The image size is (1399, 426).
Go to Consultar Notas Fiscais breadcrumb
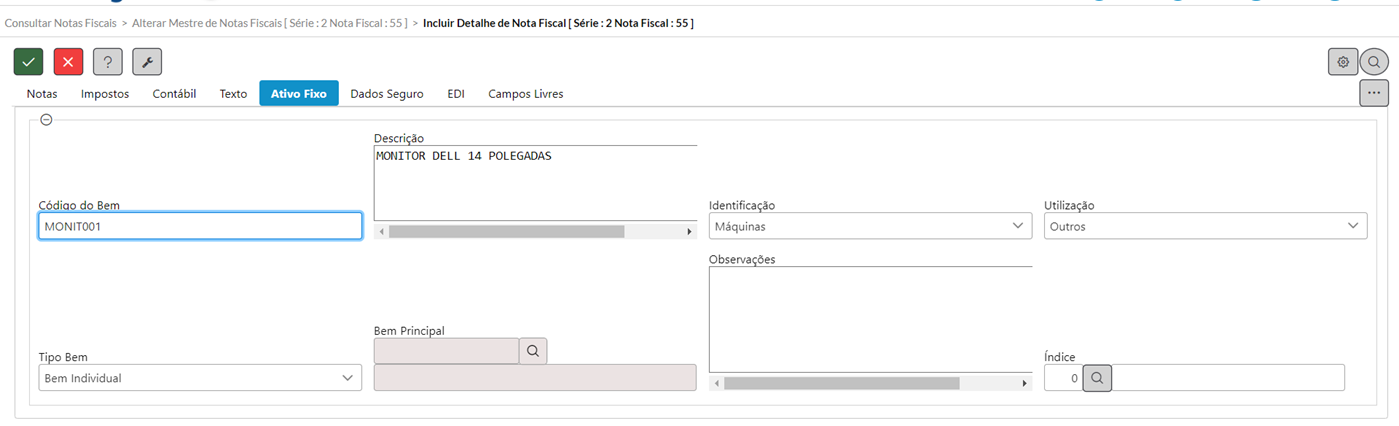[x=61, y=22]
